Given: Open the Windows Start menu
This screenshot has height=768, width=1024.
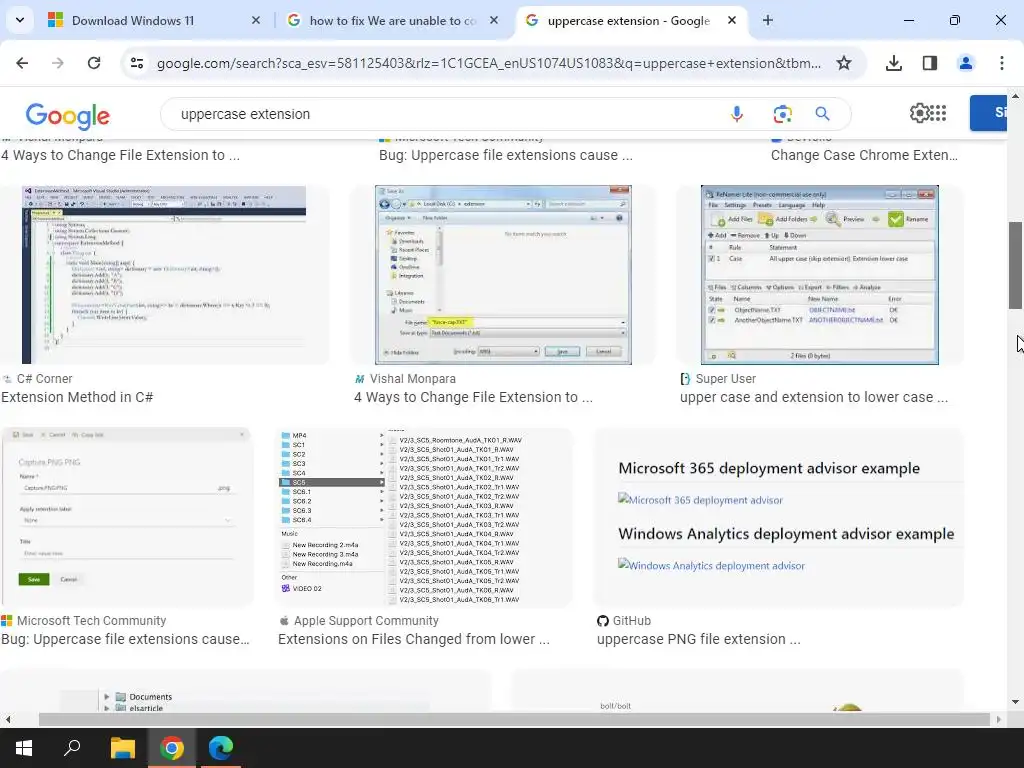Looking at the screenshot, I should (x=24, y=748).
